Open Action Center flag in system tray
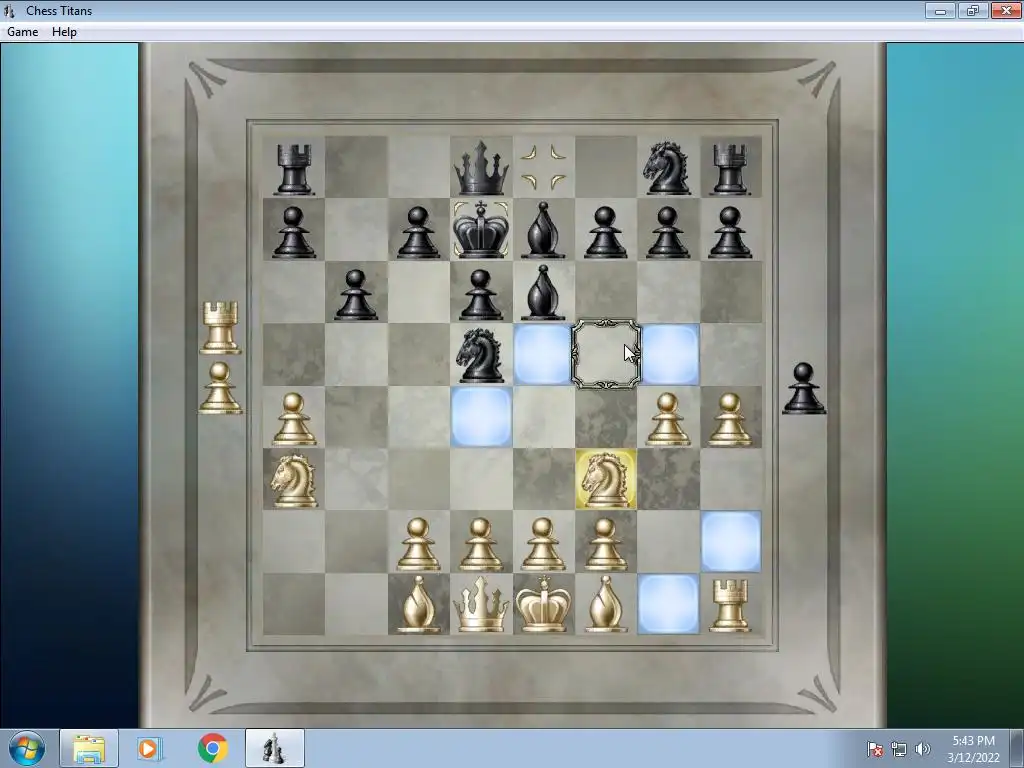 click(x=875, y=749)
